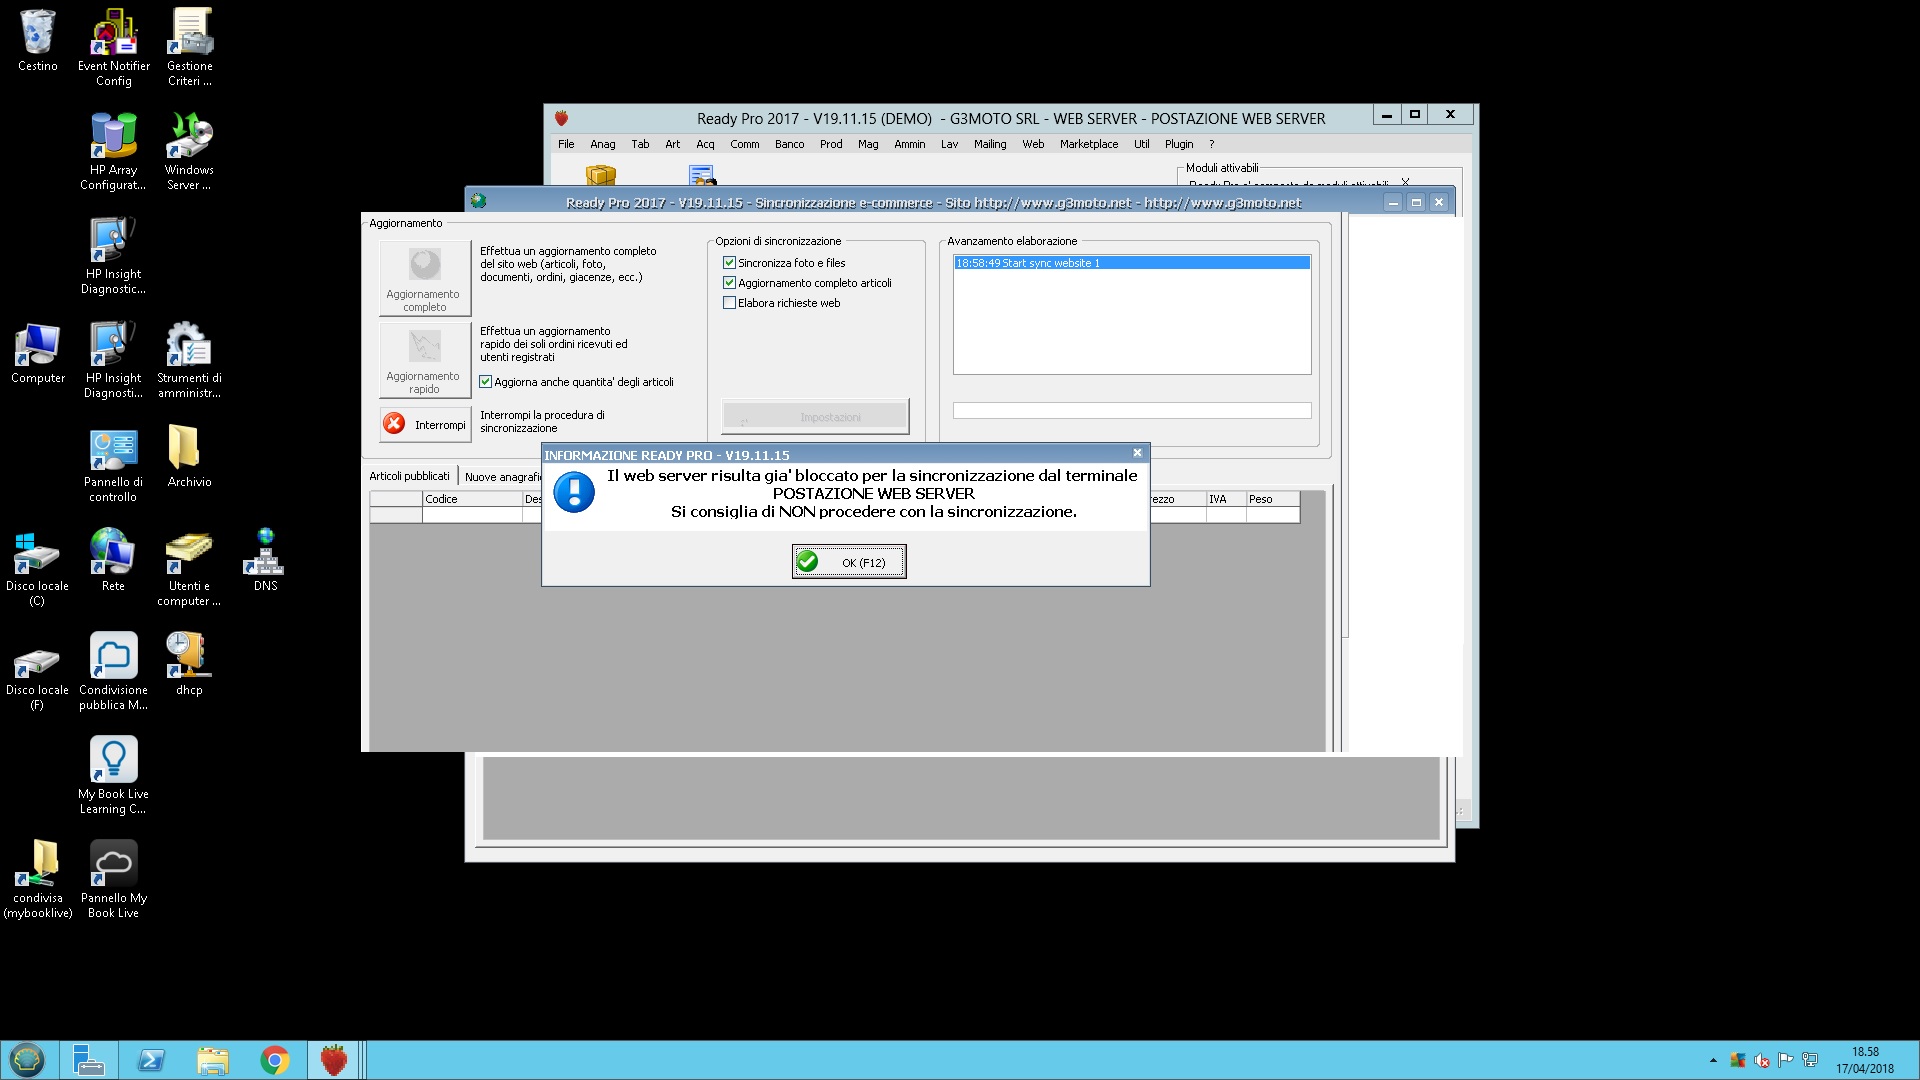
Task: Open Disco locale (F) desktop icon
Action: [x=37, y=672]
